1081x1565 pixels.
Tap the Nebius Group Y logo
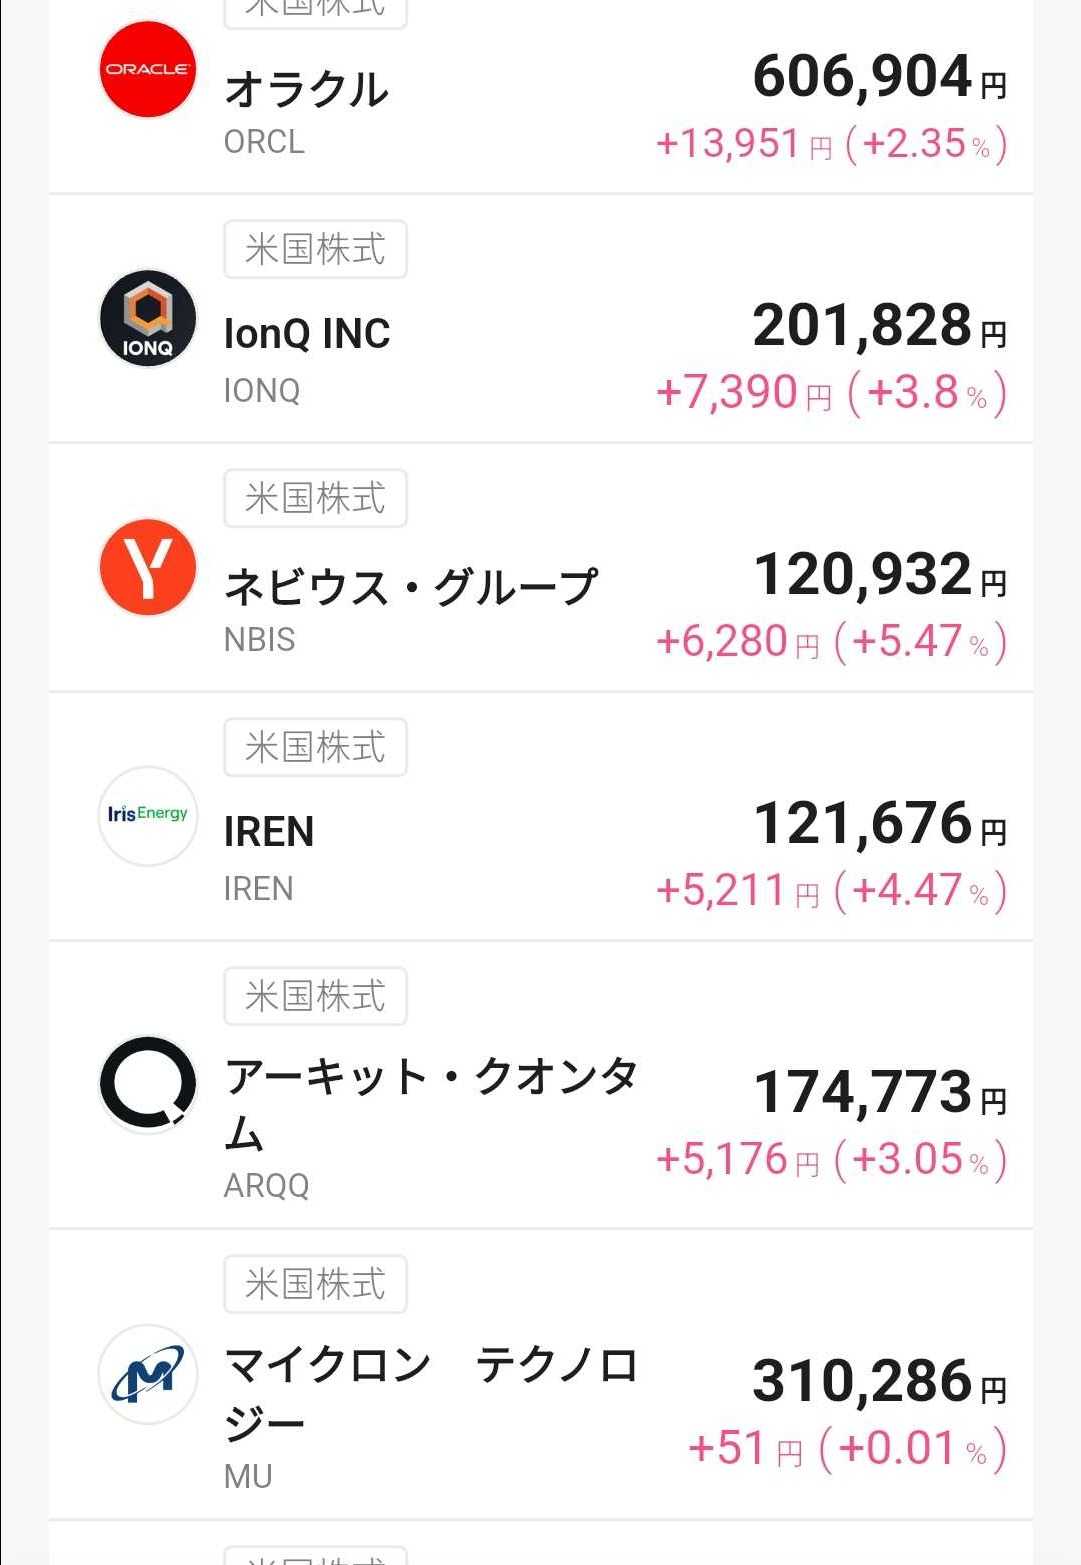[x=148, y=567]
